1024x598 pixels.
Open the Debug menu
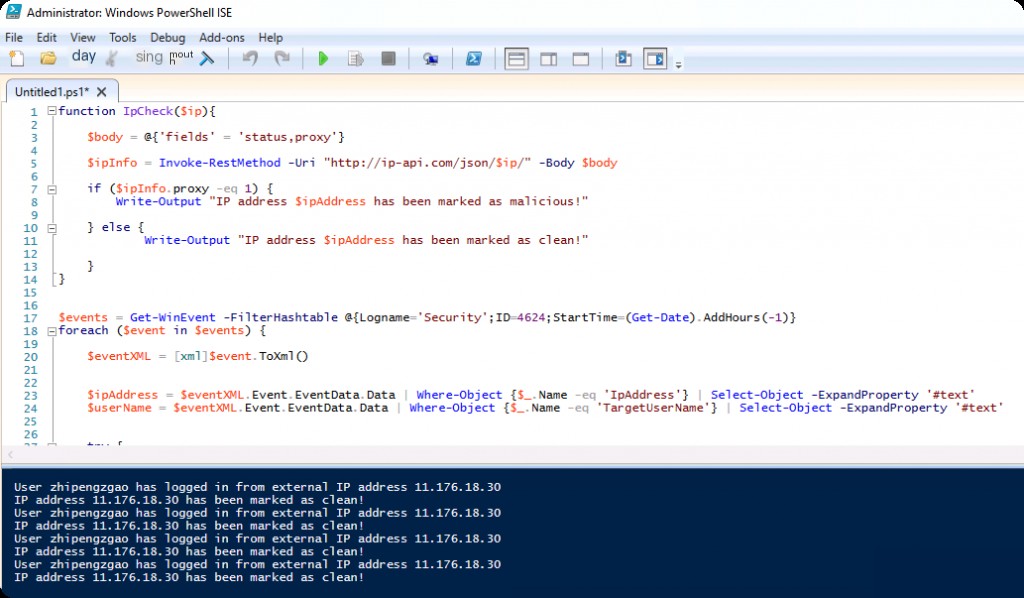click(168, 37)
